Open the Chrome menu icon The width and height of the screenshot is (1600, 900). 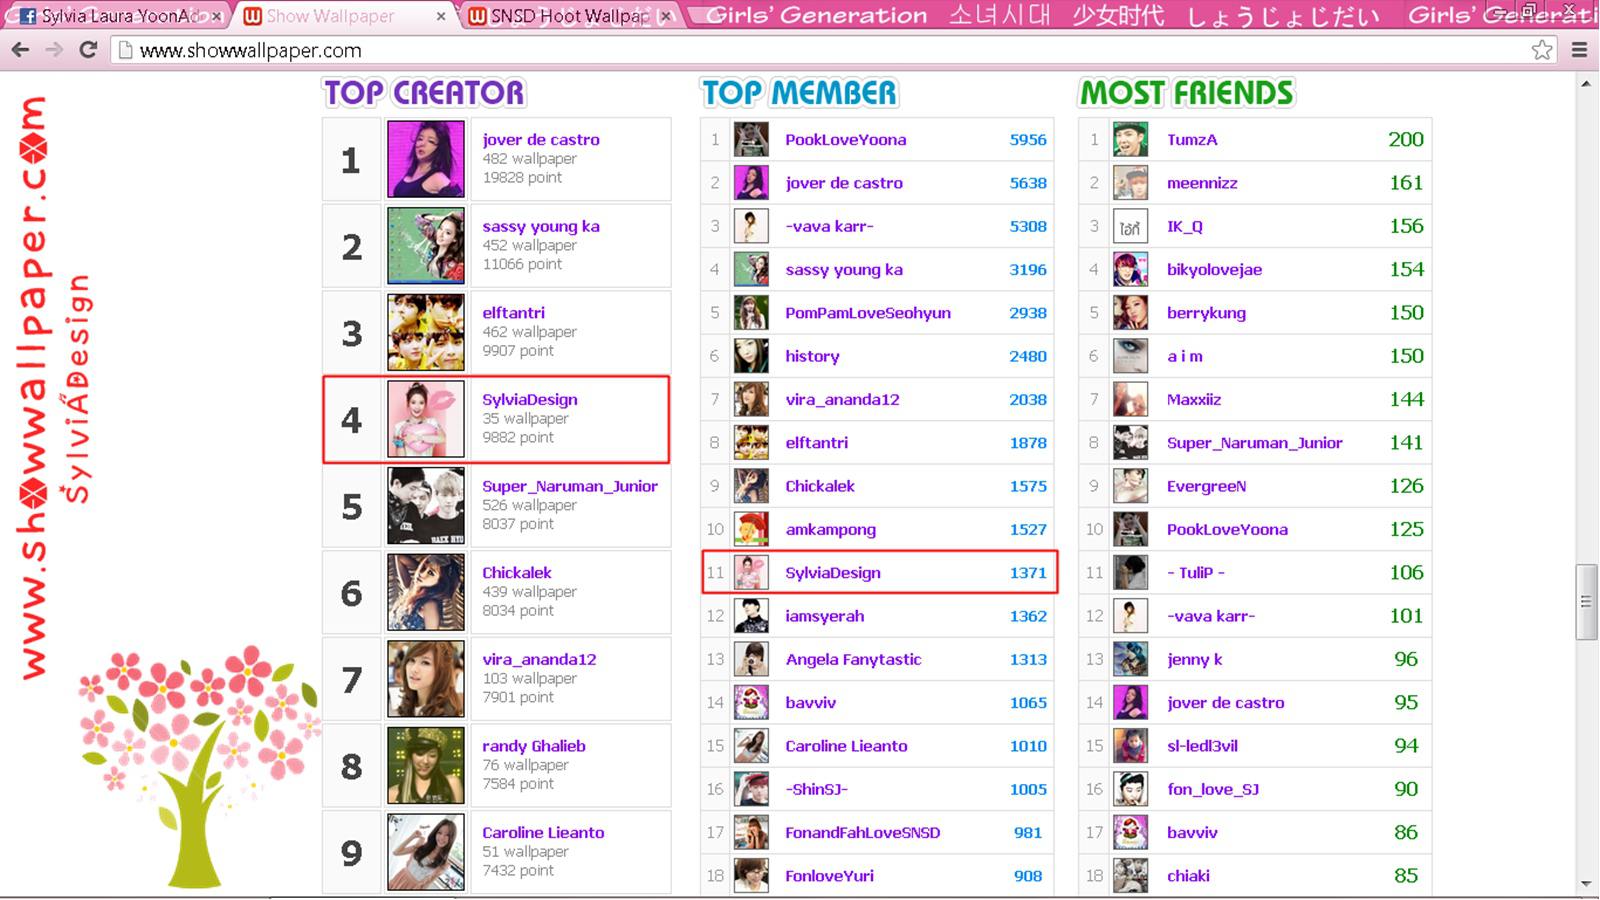point(1579,50)
